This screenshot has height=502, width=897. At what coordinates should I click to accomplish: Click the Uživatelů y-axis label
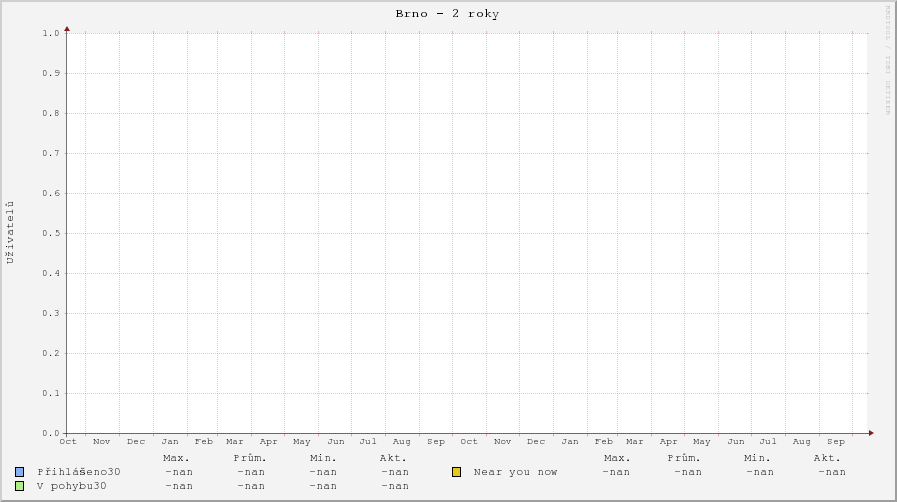tap(11, 232)
